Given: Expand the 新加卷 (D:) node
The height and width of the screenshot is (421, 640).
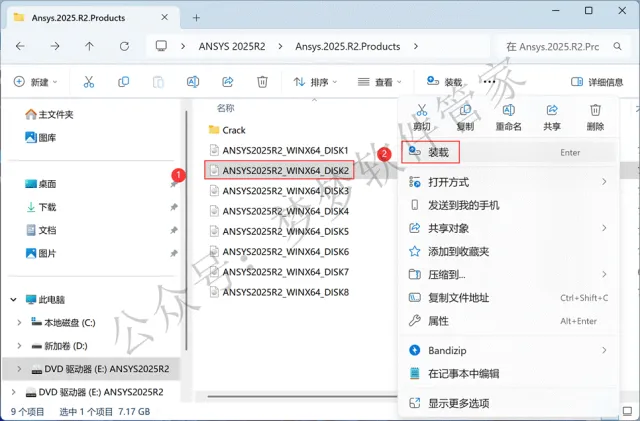Looking at the screenshot, I should pos(19,346).
